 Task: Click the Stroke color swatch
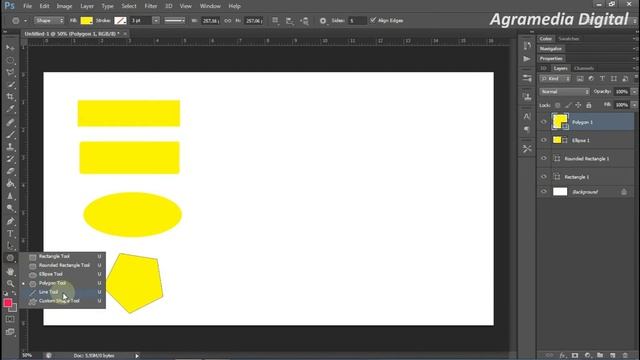(120, 20)
